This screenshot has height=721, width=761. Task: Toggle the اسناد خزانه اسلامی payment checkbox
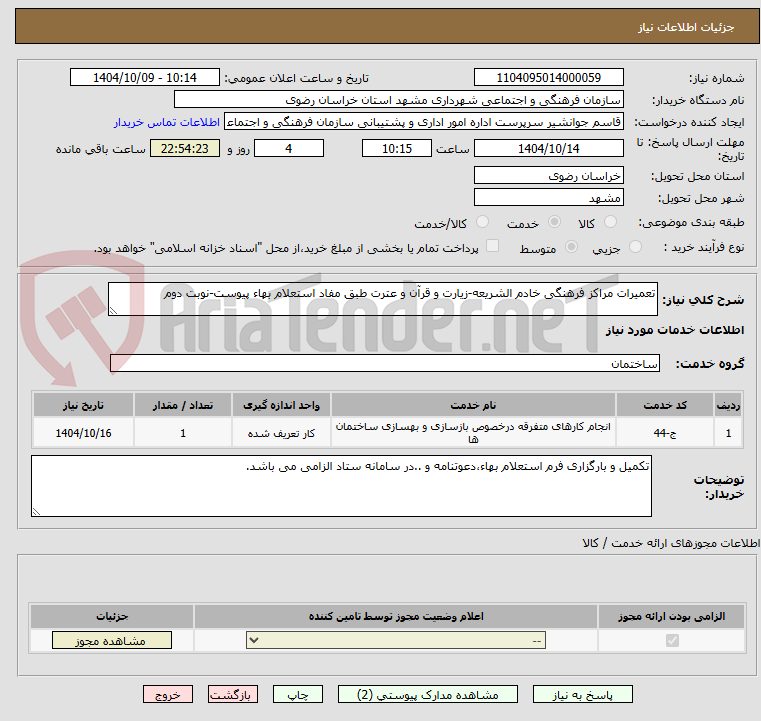pos(492,246)
